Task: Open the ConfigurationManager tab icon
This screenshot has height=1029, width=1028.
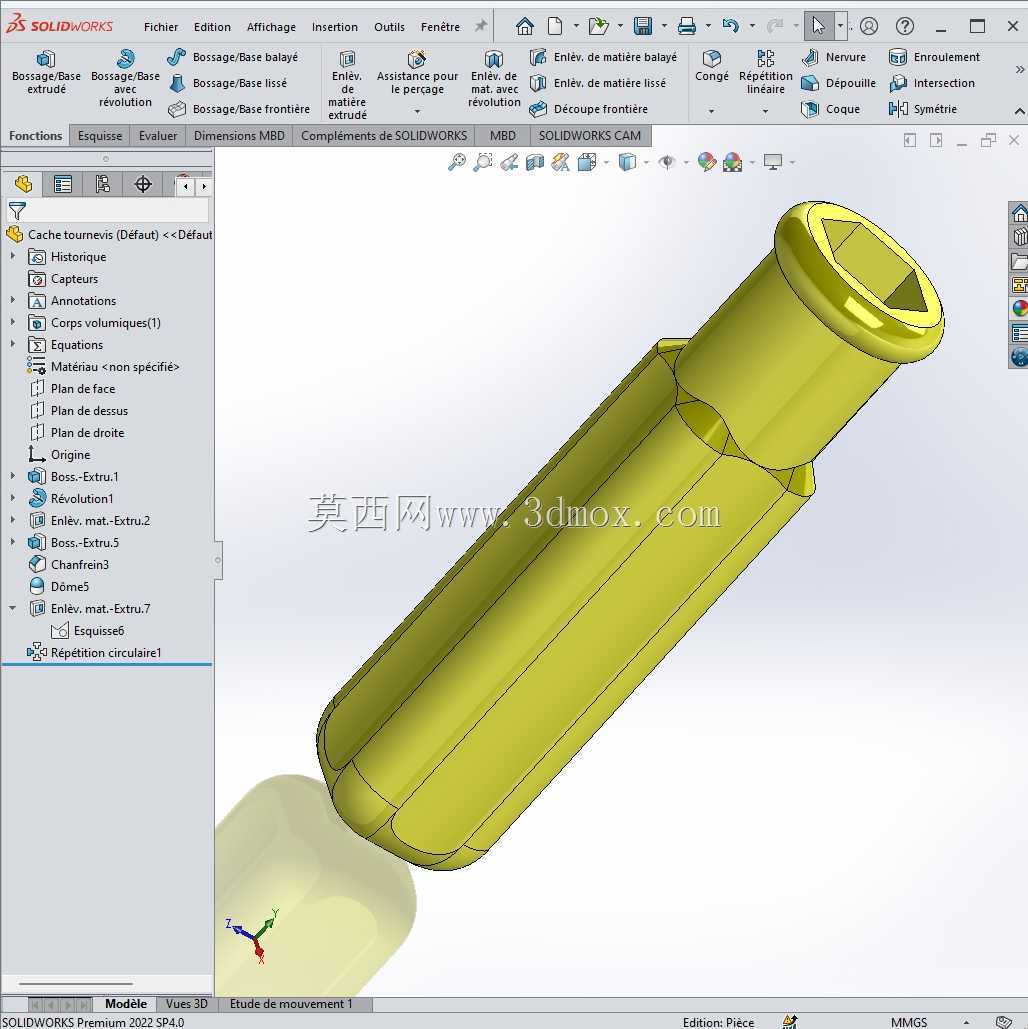Action: point(103,184)
